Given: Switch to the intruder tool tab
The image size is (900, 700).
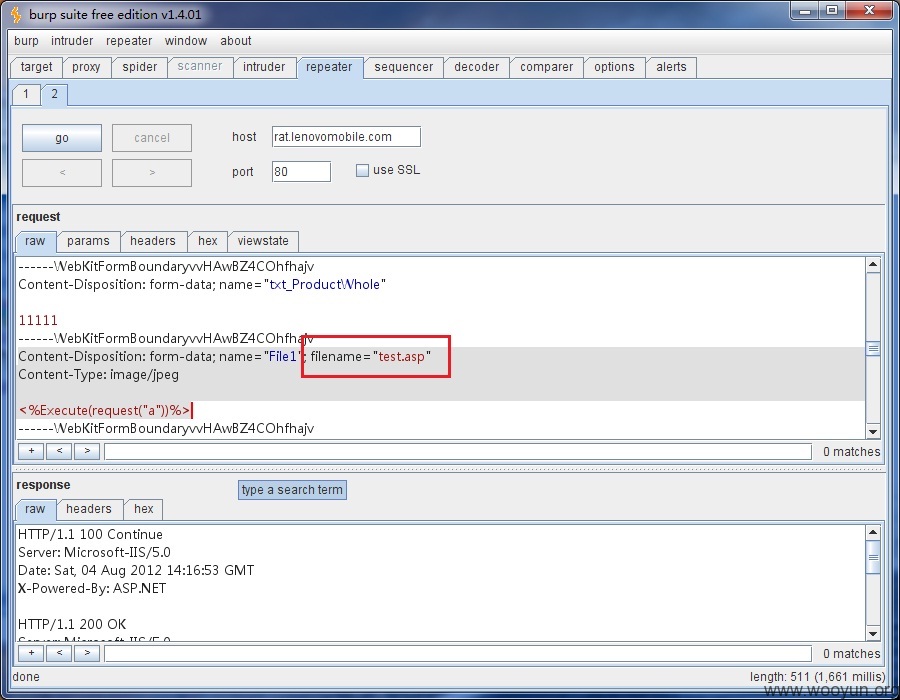Looking at the screenshot, I should point(264,67).
